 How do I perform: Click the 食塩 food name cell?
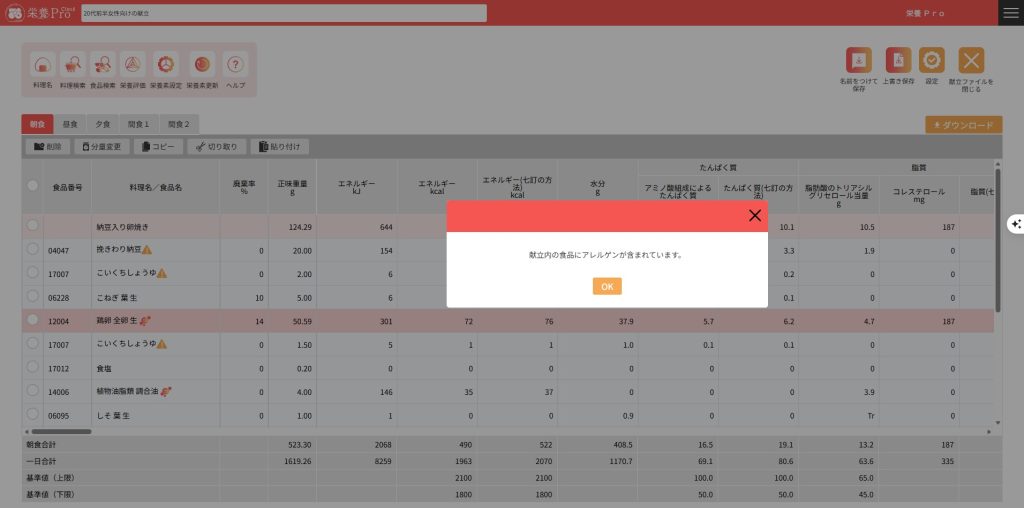pos(155,368)
